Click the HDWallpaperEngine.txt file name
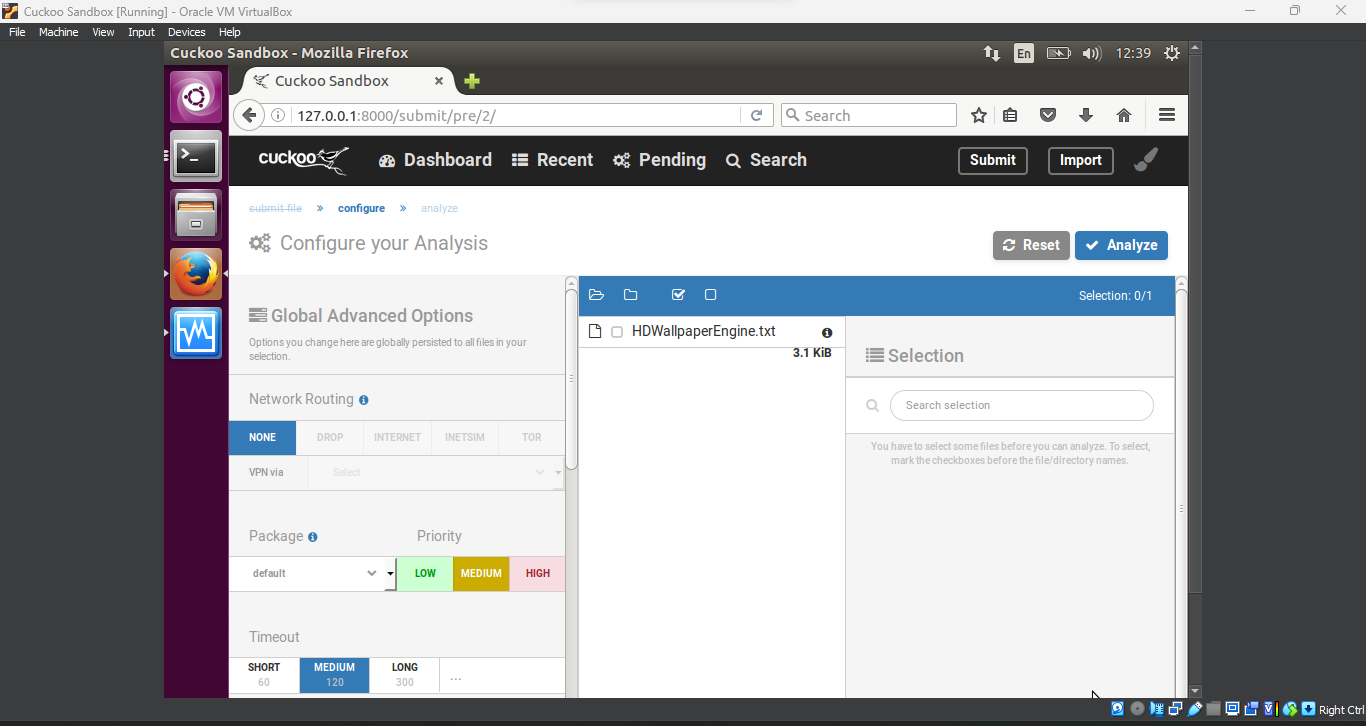1366x726 pixels. pos(704,331)
